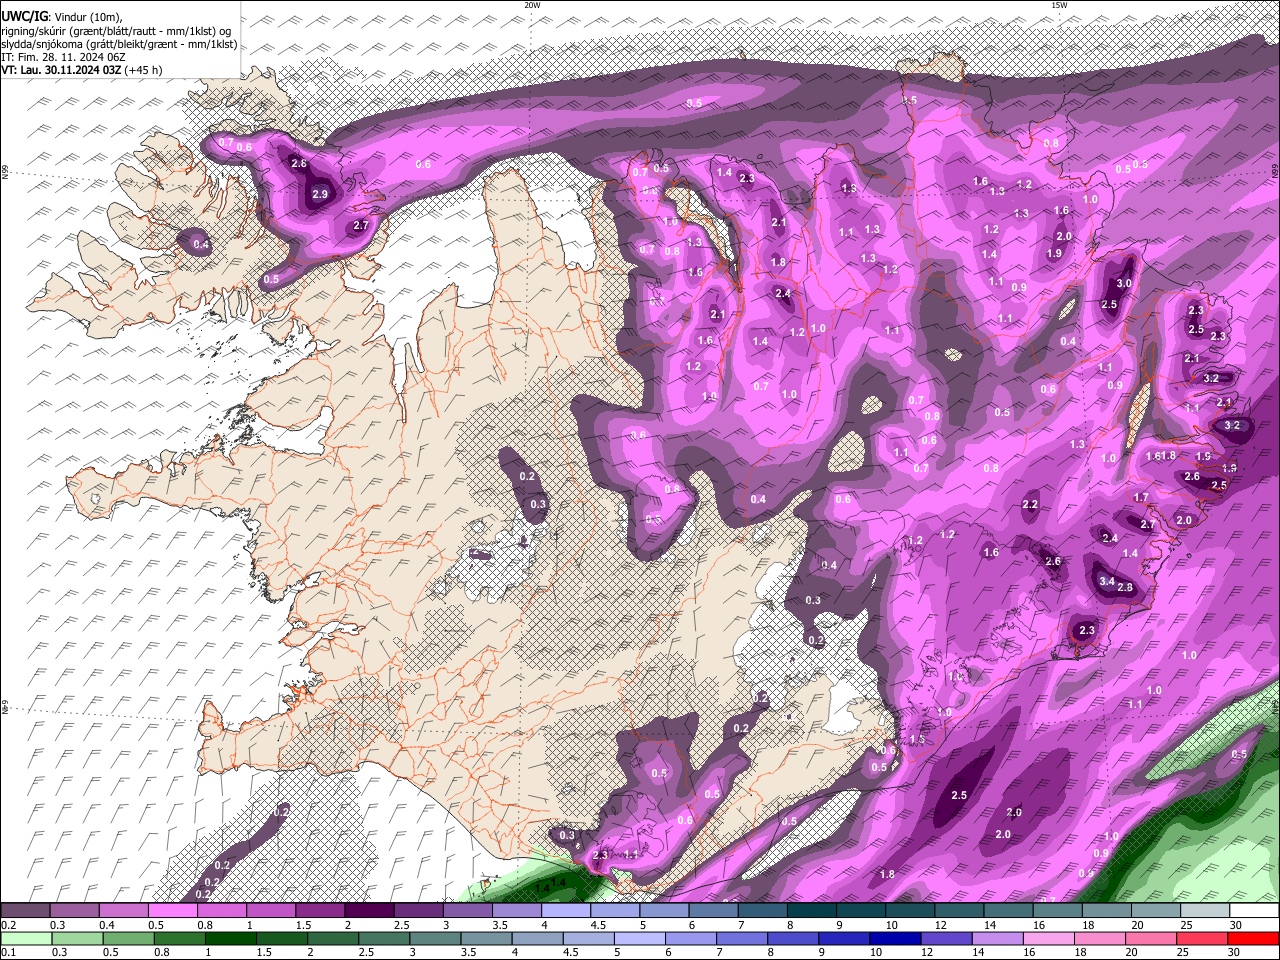
Task: Click the deep blue 10 swatch in lower legend
Action: pos(893,939)
